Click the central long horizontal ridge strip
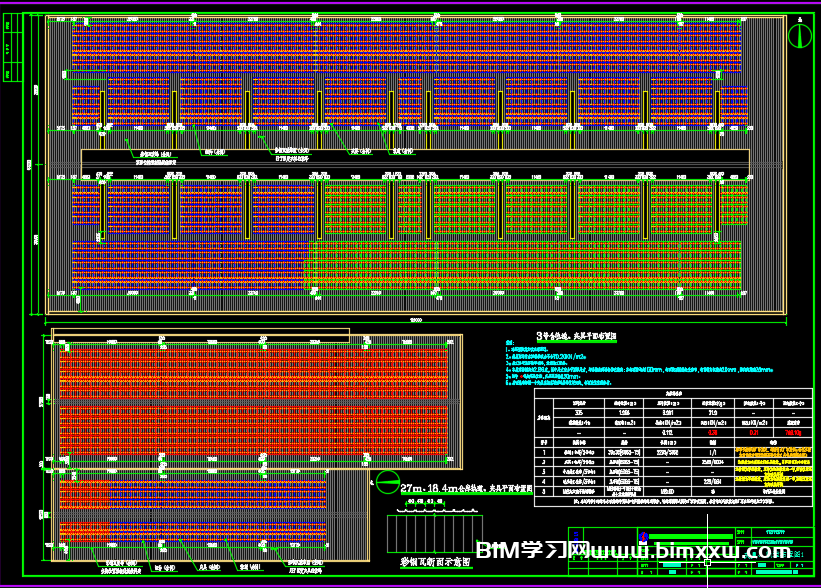Image resolution: width=821 pixels, height=588 pixels. 414,160
